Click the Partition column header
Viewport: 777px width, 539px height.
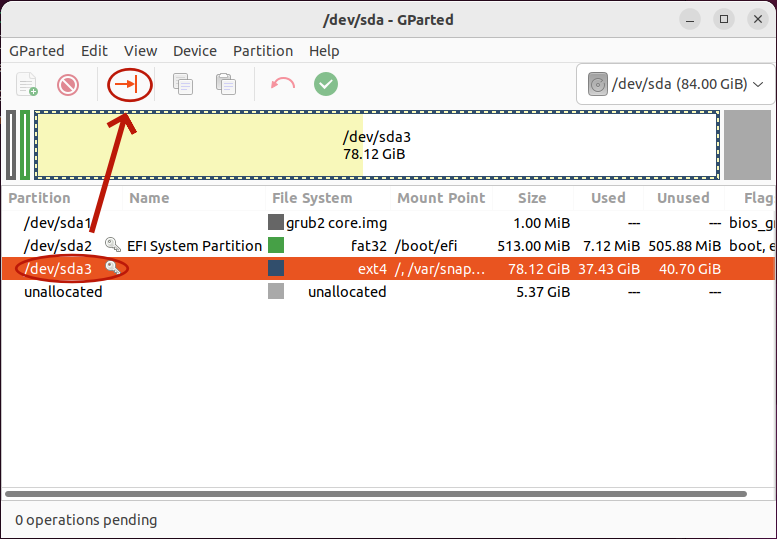(40, 198)
